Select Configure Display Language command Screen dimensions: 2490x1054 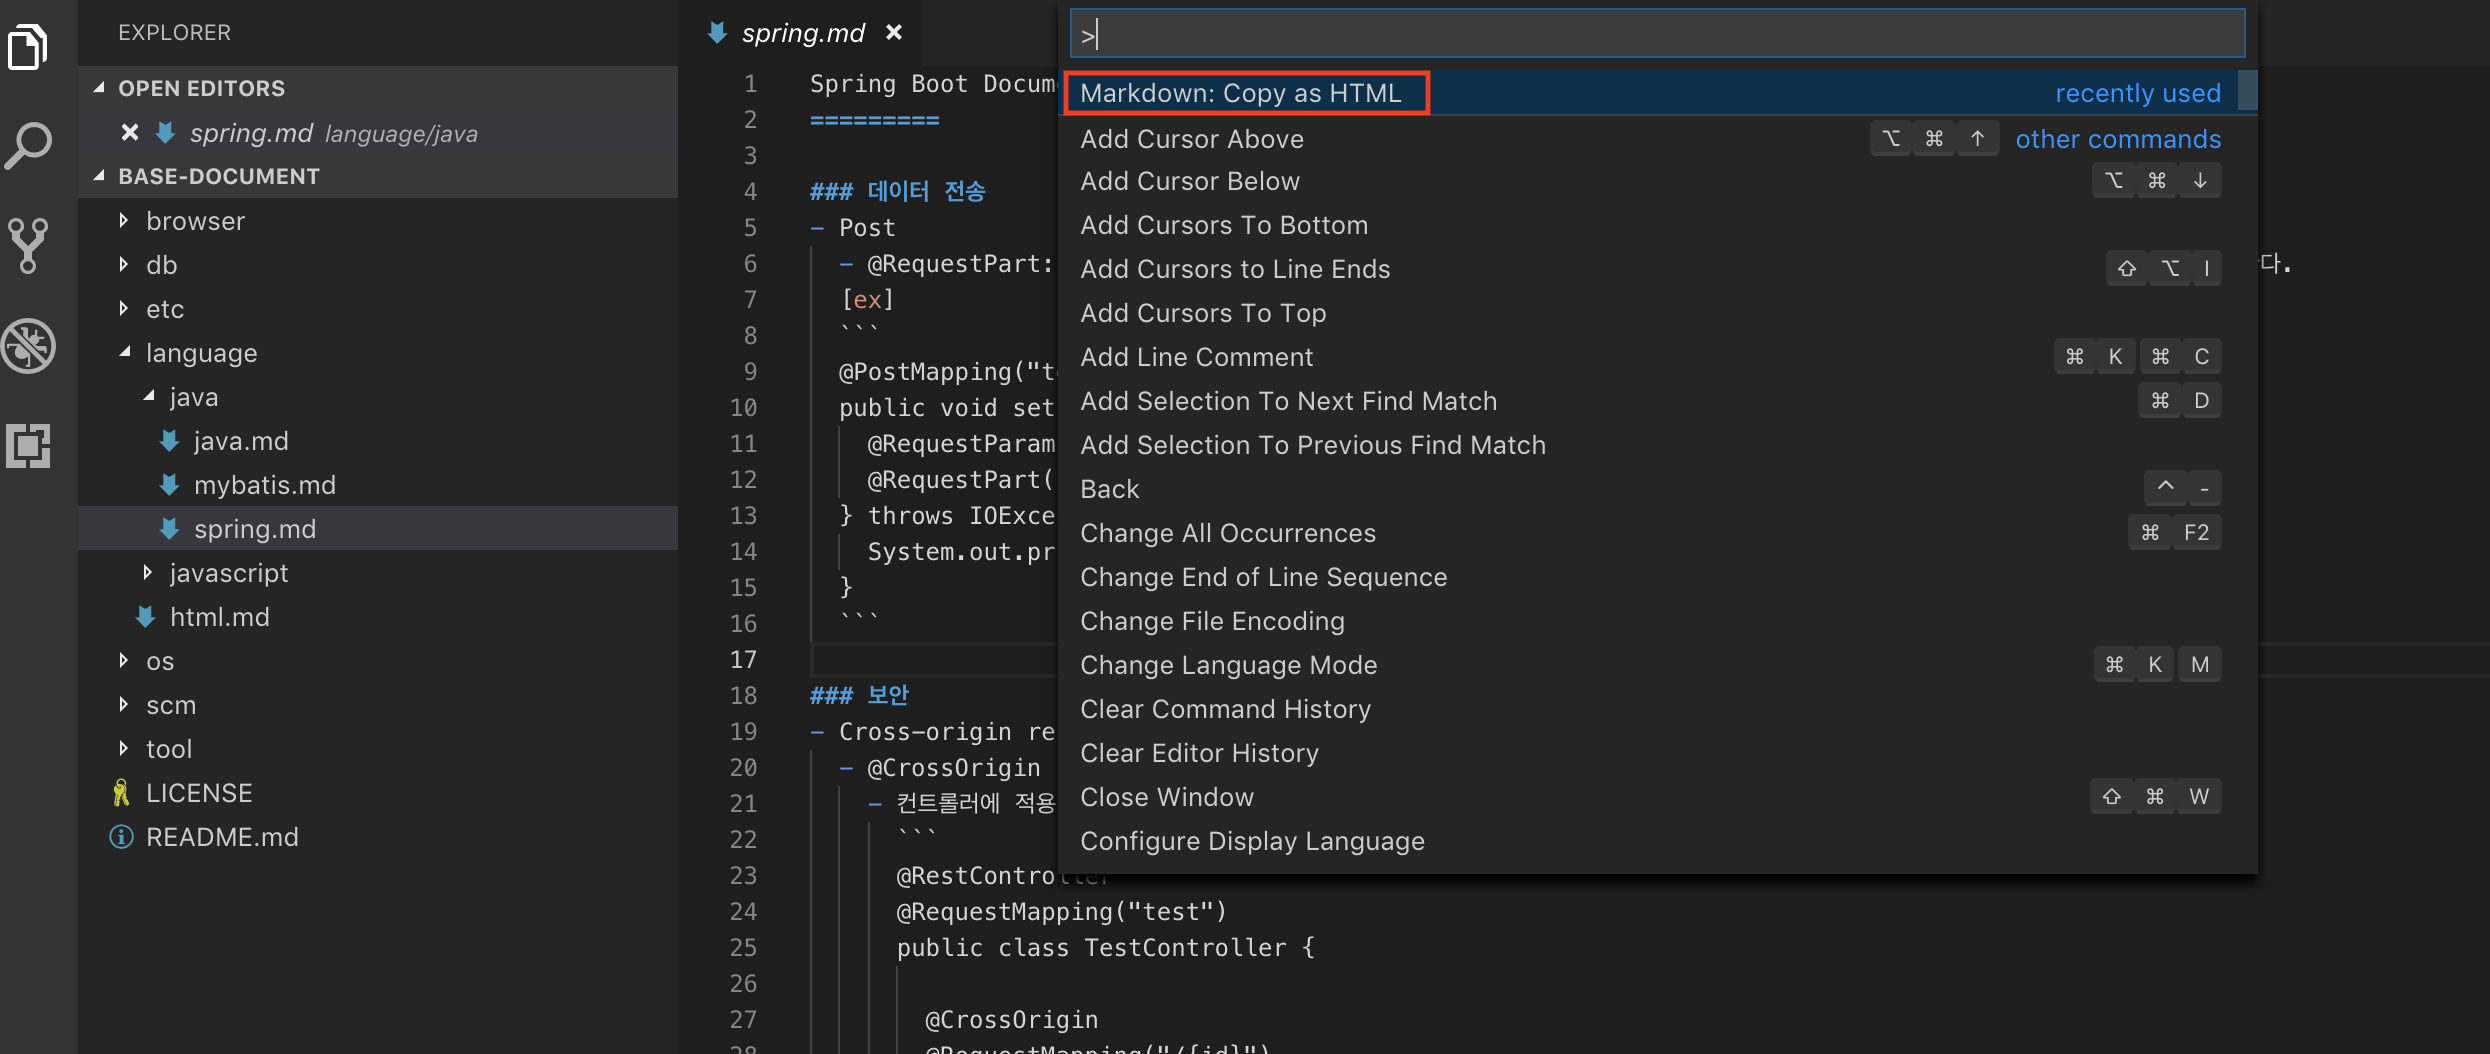tap(1657, 841)
